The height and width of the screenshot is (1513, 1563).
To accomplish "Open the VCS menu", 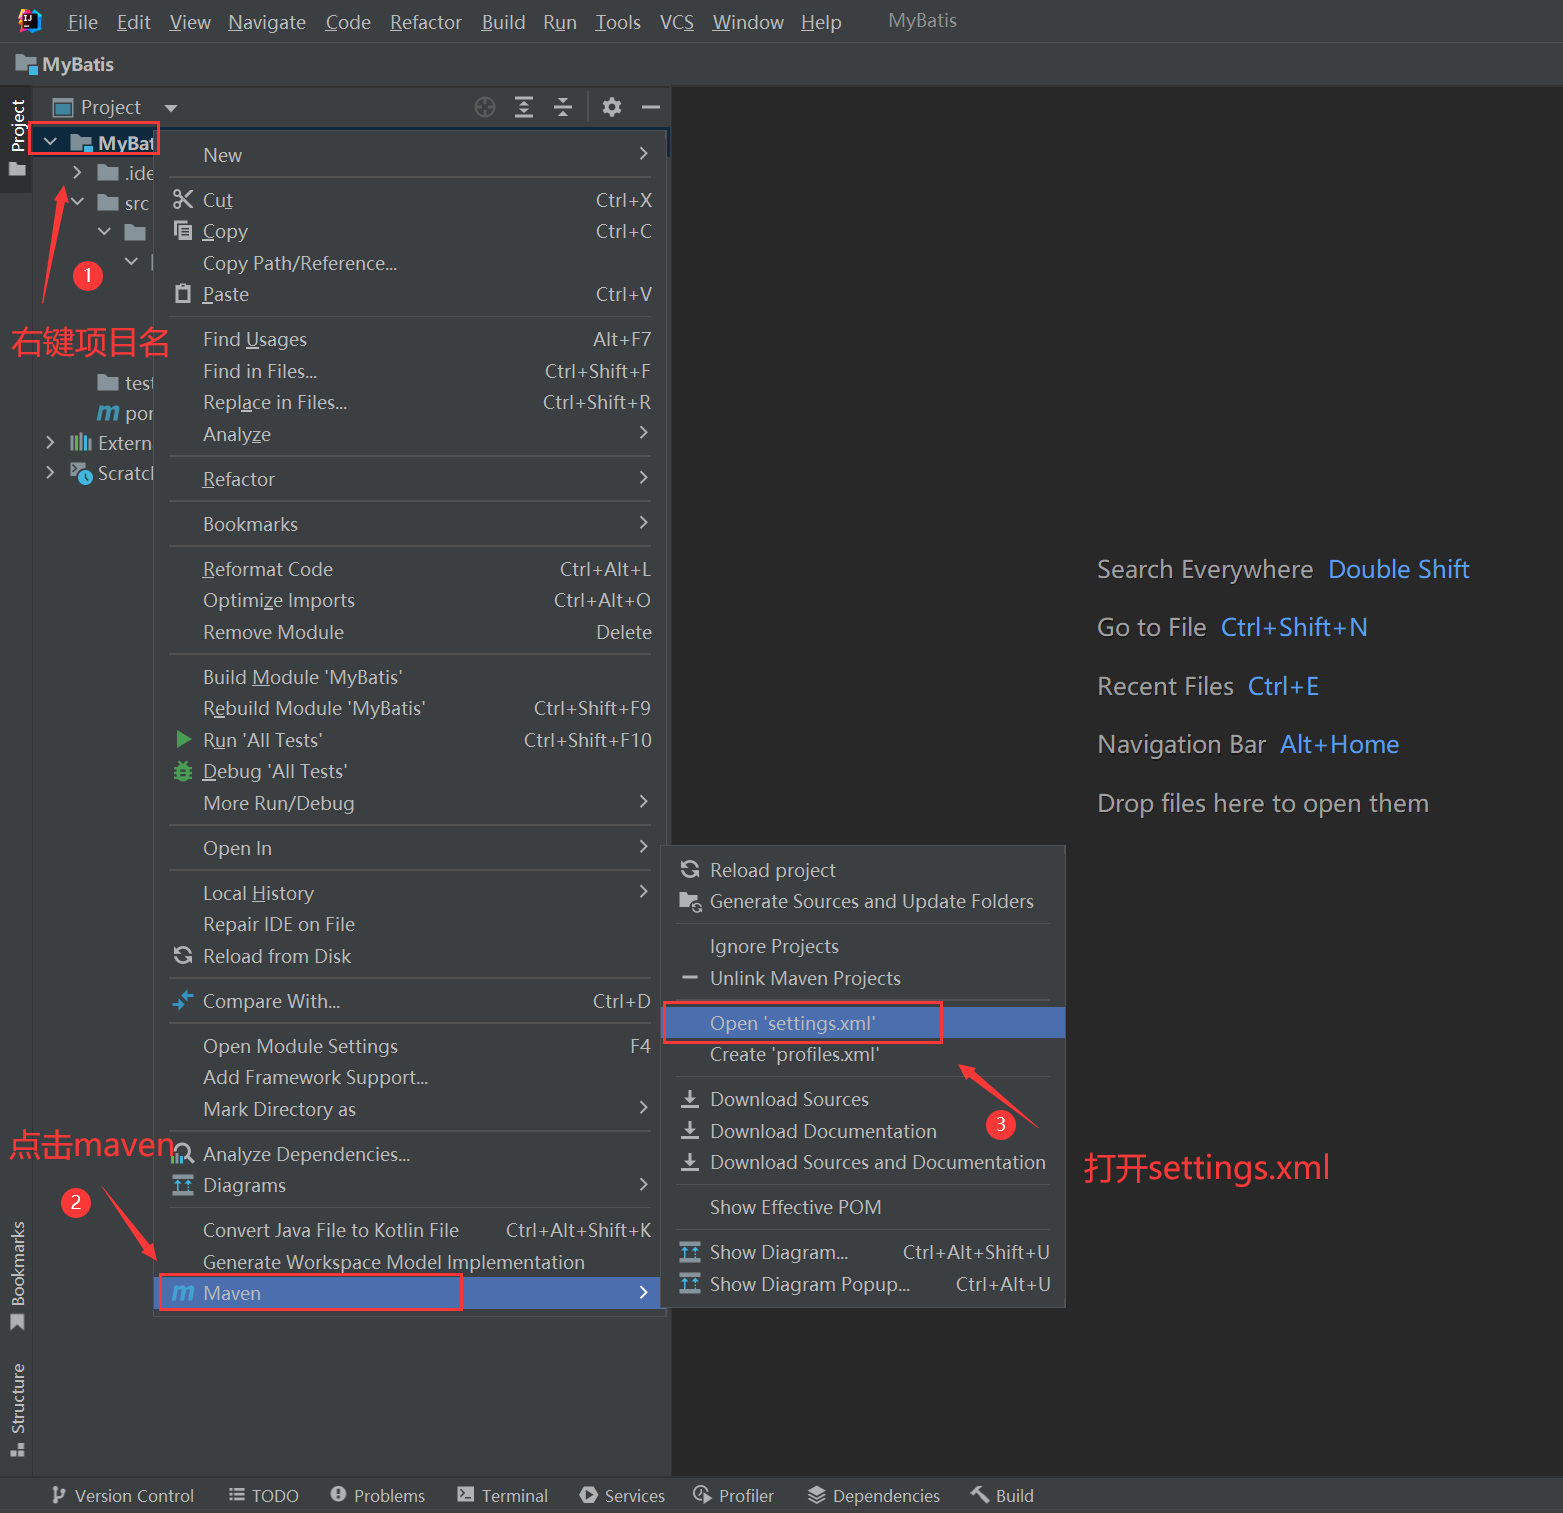I will 677,22.
